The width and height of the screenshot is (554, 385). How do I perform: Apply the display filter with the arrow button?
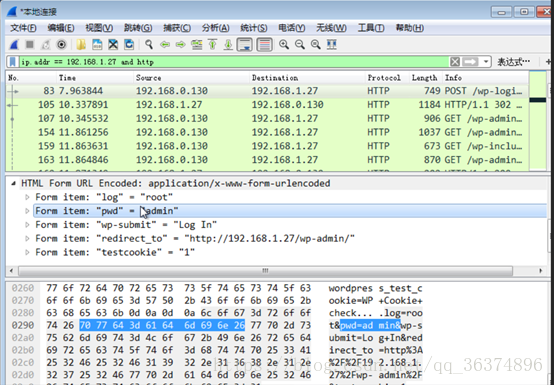[470, 62]
